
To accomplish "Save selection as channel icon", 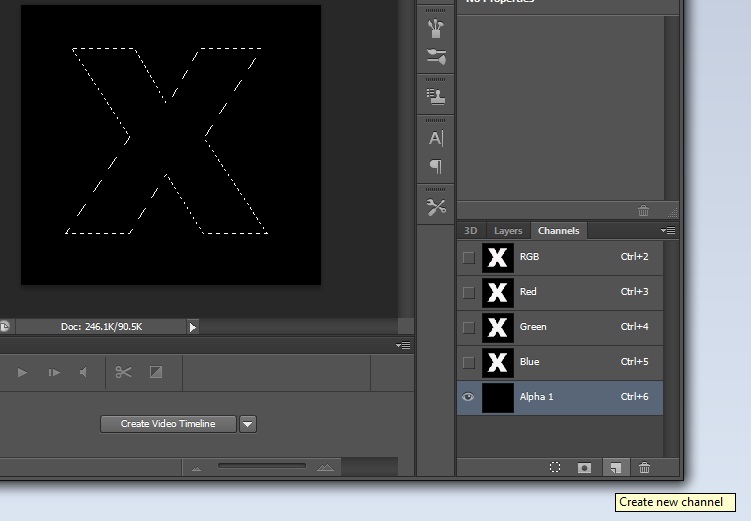I will (584, 468).
